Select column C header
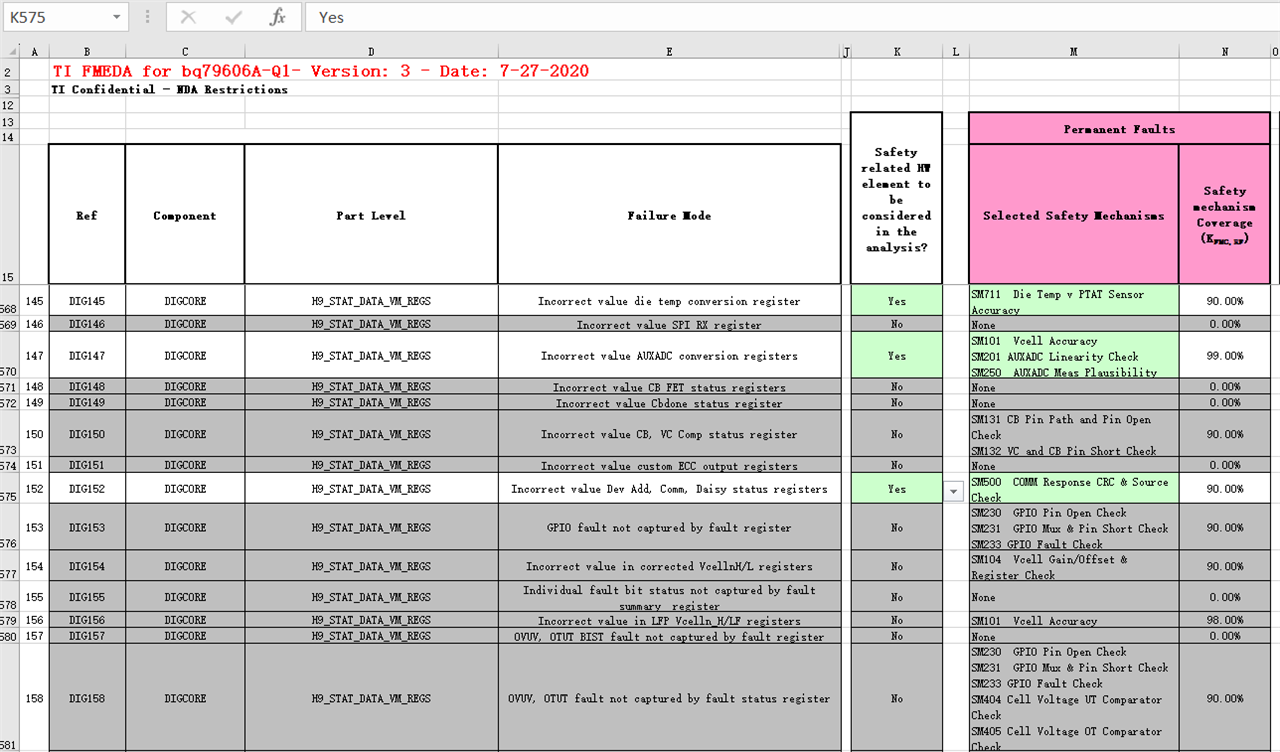This screenshot has width=1280, height=752. (x=185, y=52)
